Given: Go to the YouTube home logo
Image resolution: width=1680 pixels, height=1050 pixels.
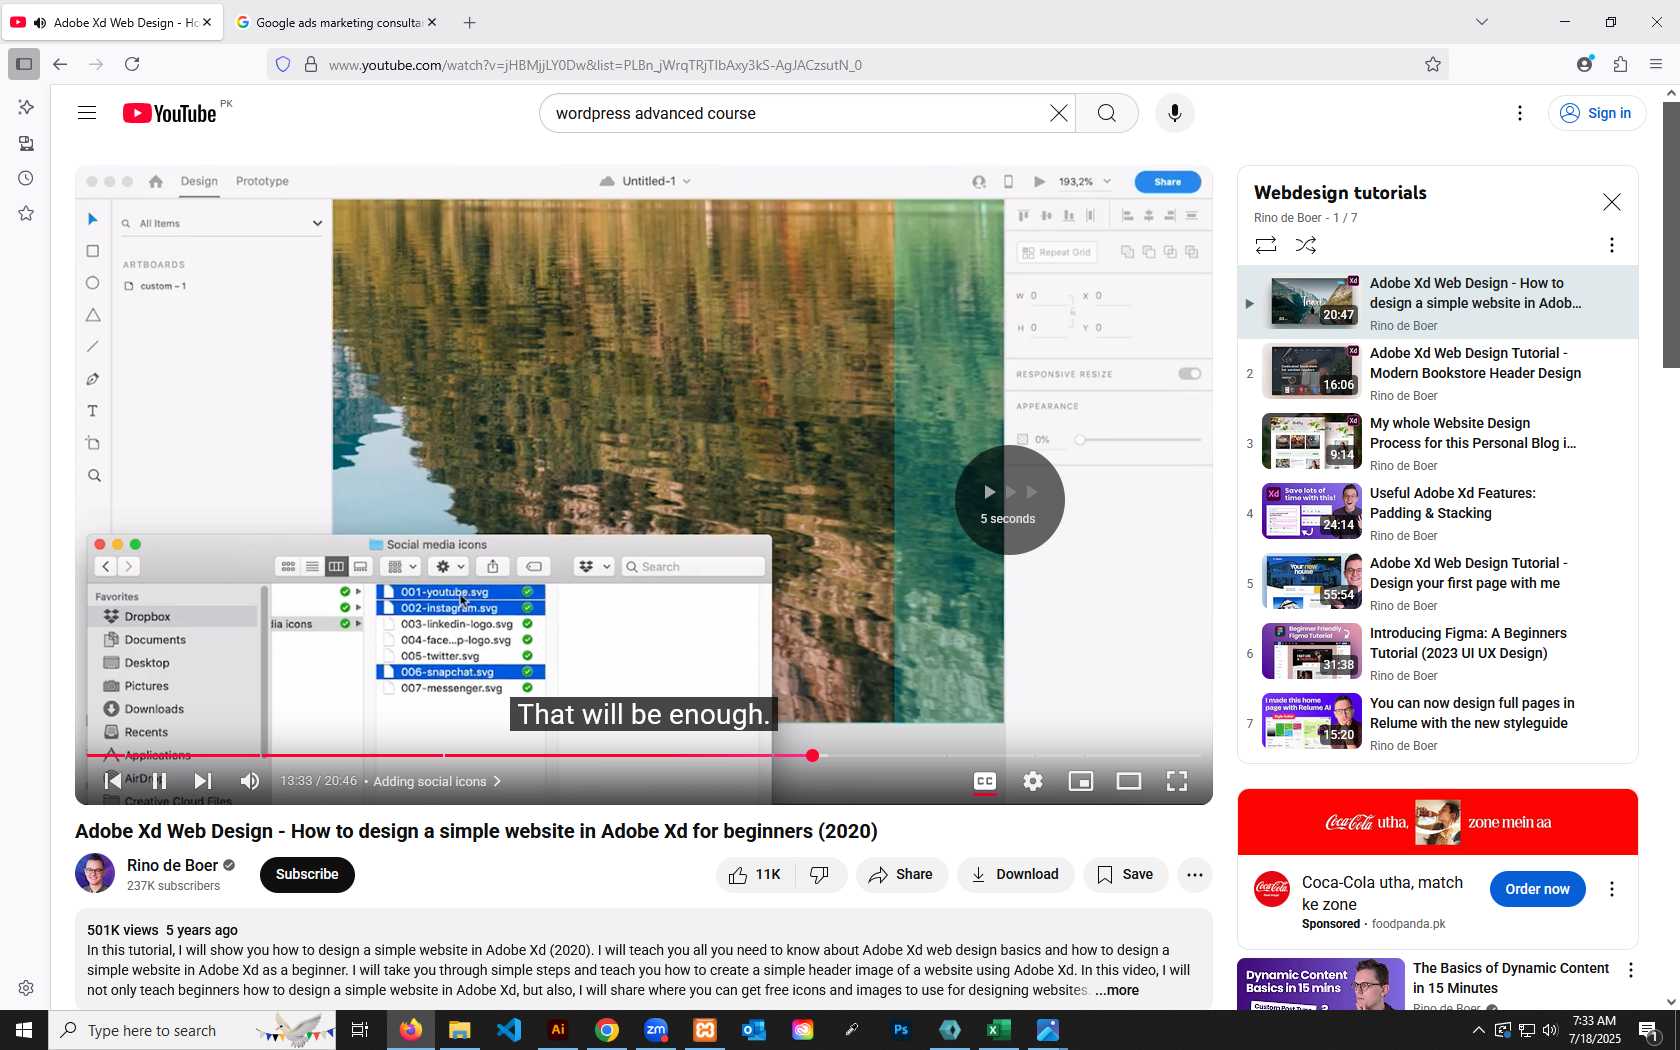Looking at the screenshot, I should [x=170, y=113].
